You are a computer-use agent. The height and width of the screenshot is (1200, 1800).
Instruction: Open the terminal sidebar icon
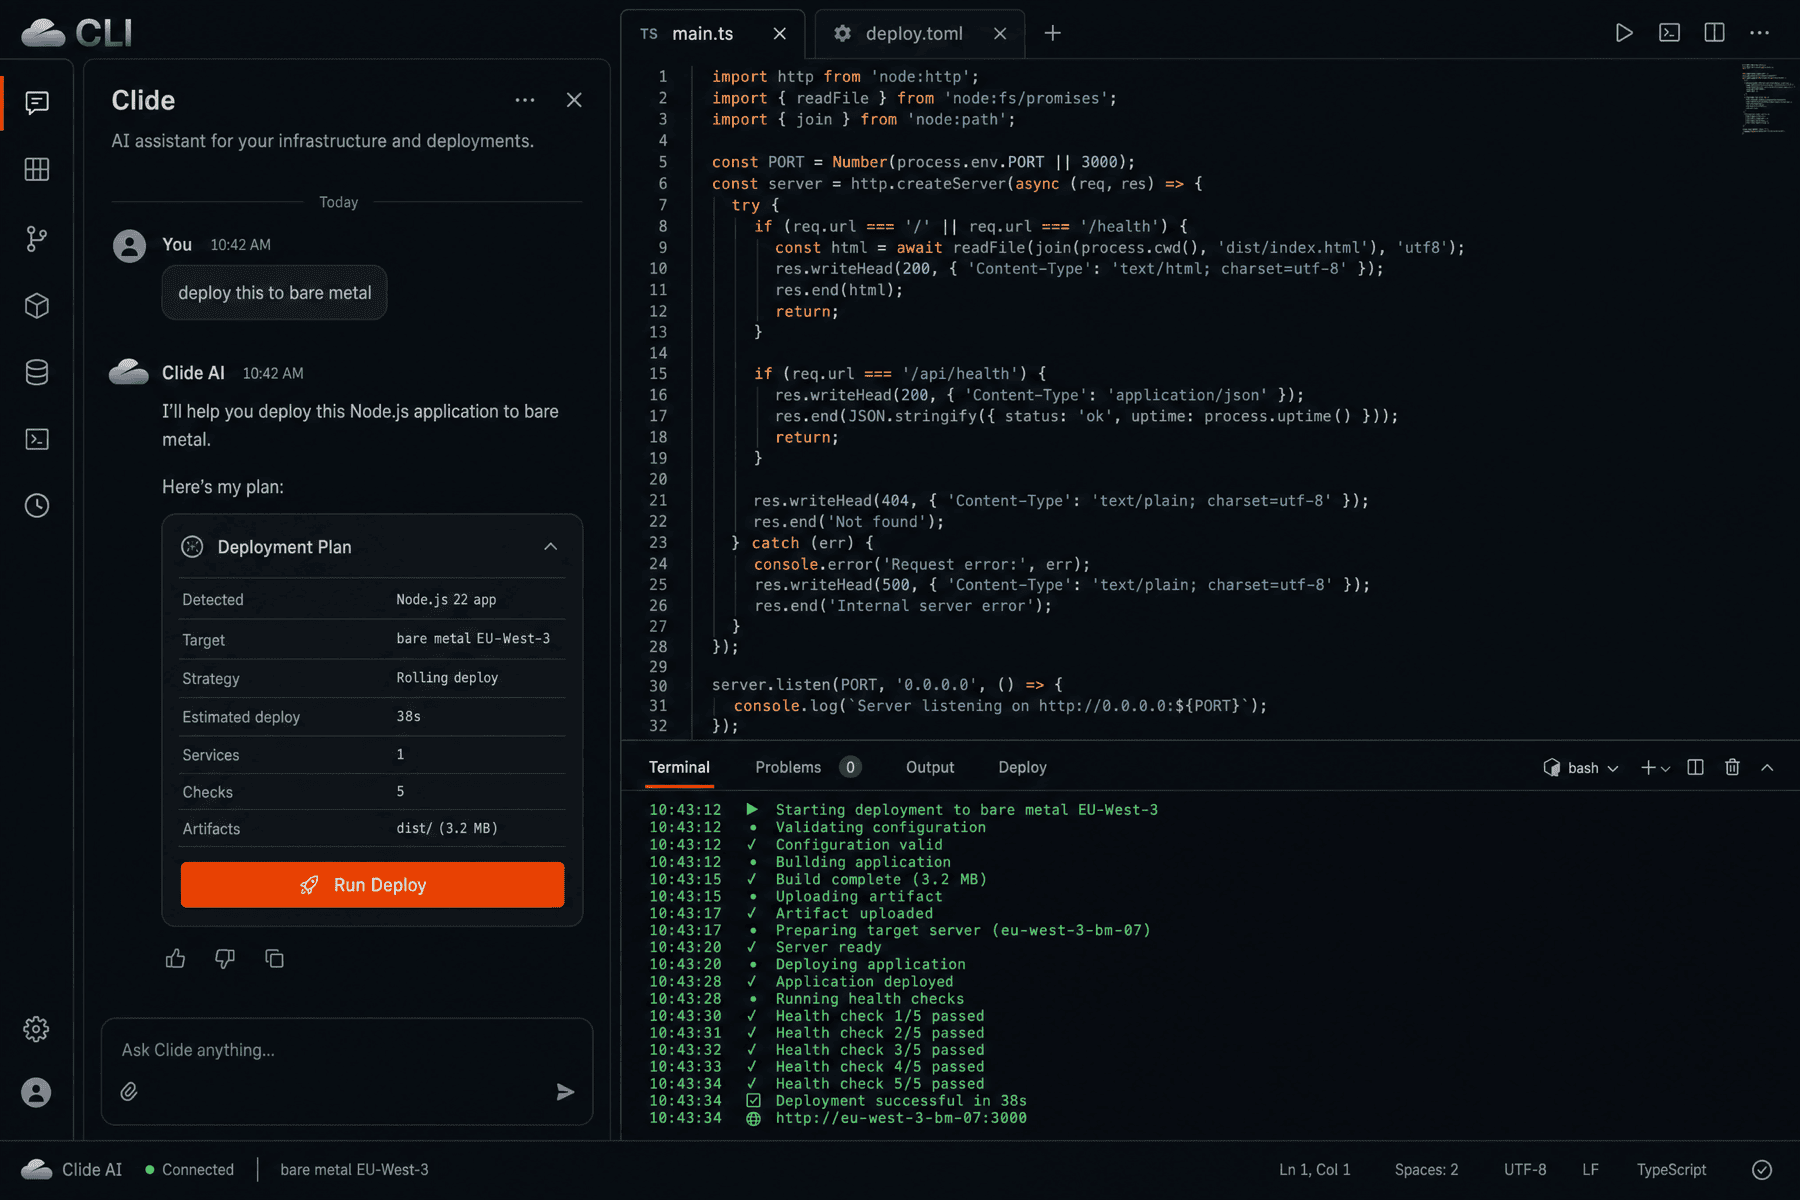click(x=37, y=439)
